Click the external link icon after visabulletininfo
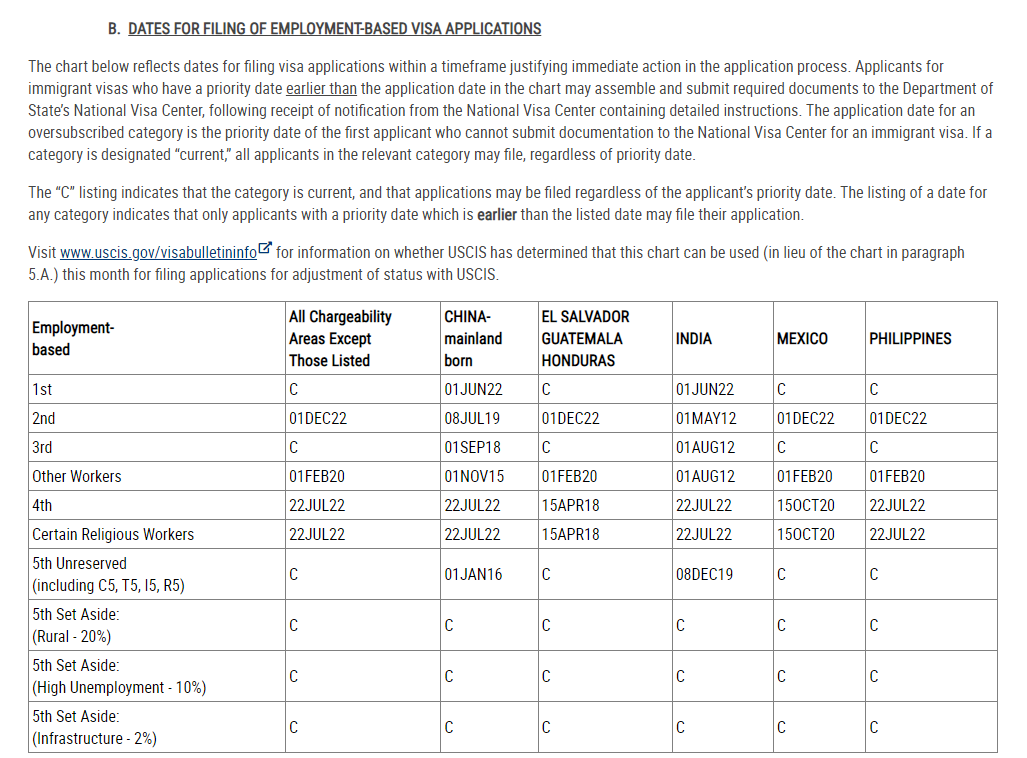This screenshot has width=1027, height=758. (265, 248)
